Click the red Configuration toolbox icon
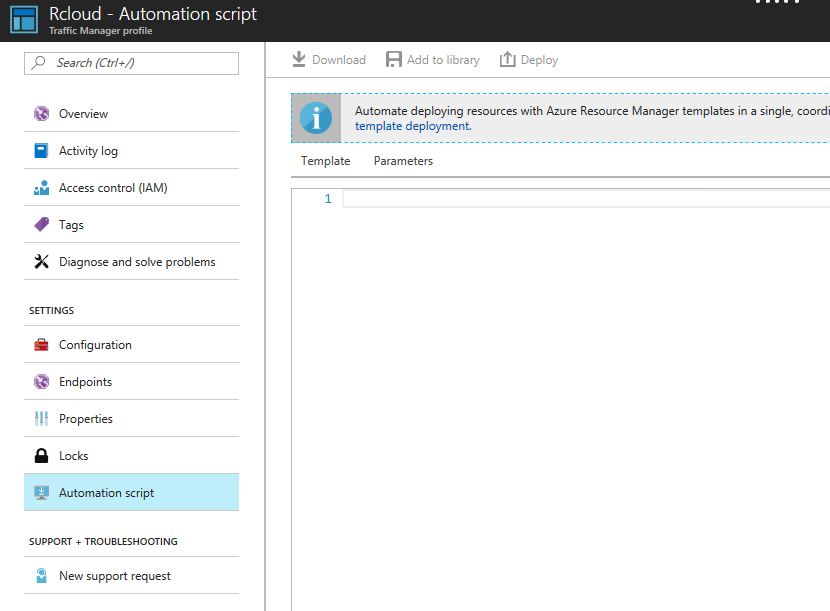The height and width of the screenshot is (611, 830). 41,345
